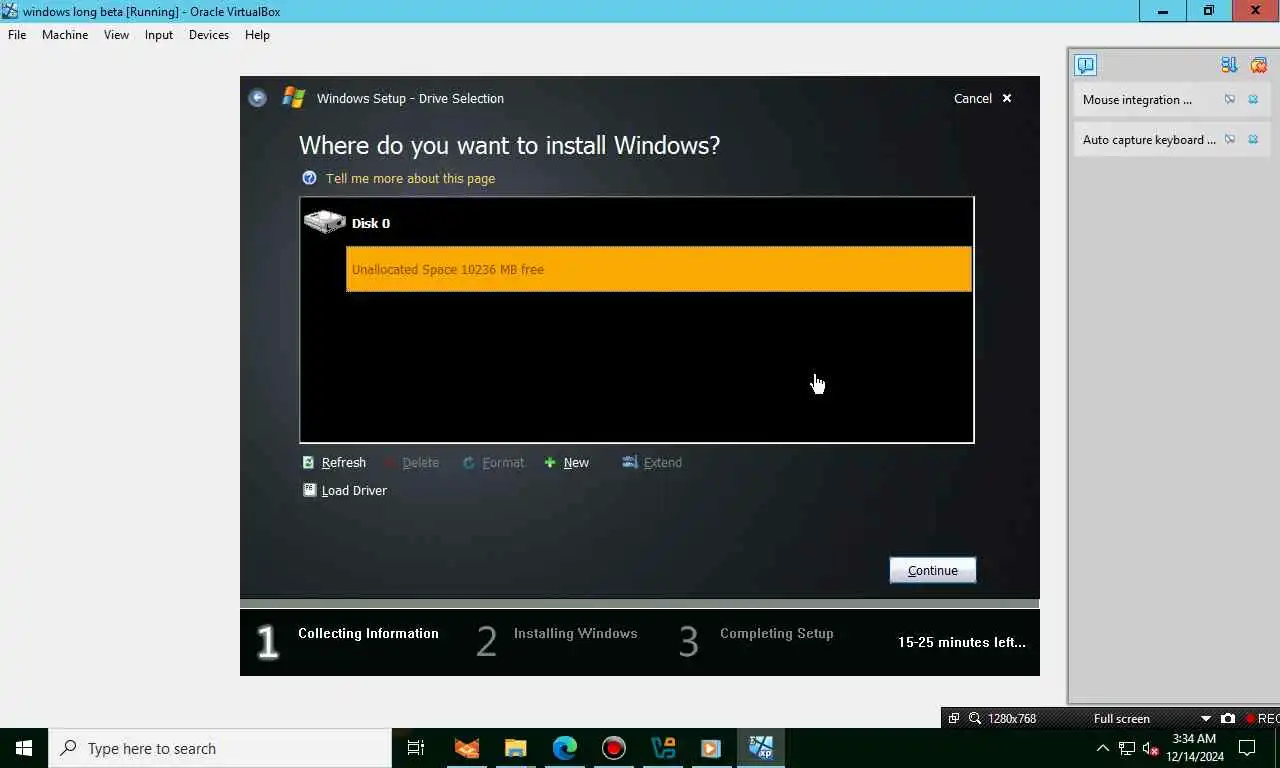Open the VirtualBox notification center icon
This screenshot has width=1280, height=768.
(x=1086, y=65)
